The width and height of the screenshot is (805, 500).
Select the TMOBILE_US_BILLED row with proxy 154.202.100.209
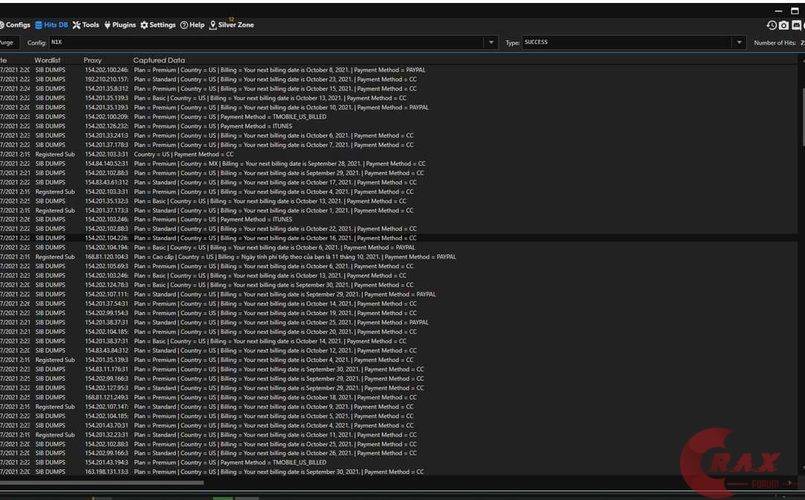(x=398, y=117)
